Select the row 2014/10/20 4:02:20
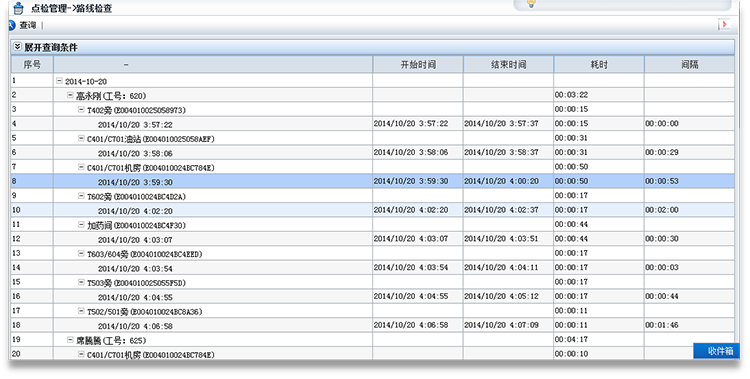Viewport: 750px width, 379px height. pyautogui.click(x=373, y=210)
